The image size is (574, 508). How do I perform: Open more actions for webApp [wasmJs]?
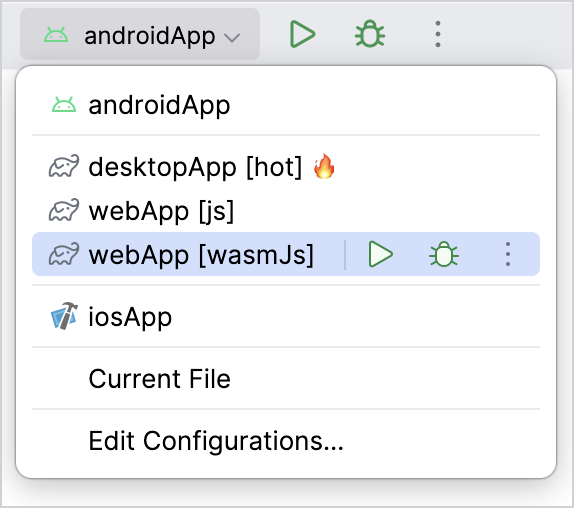tap(508, 254)
